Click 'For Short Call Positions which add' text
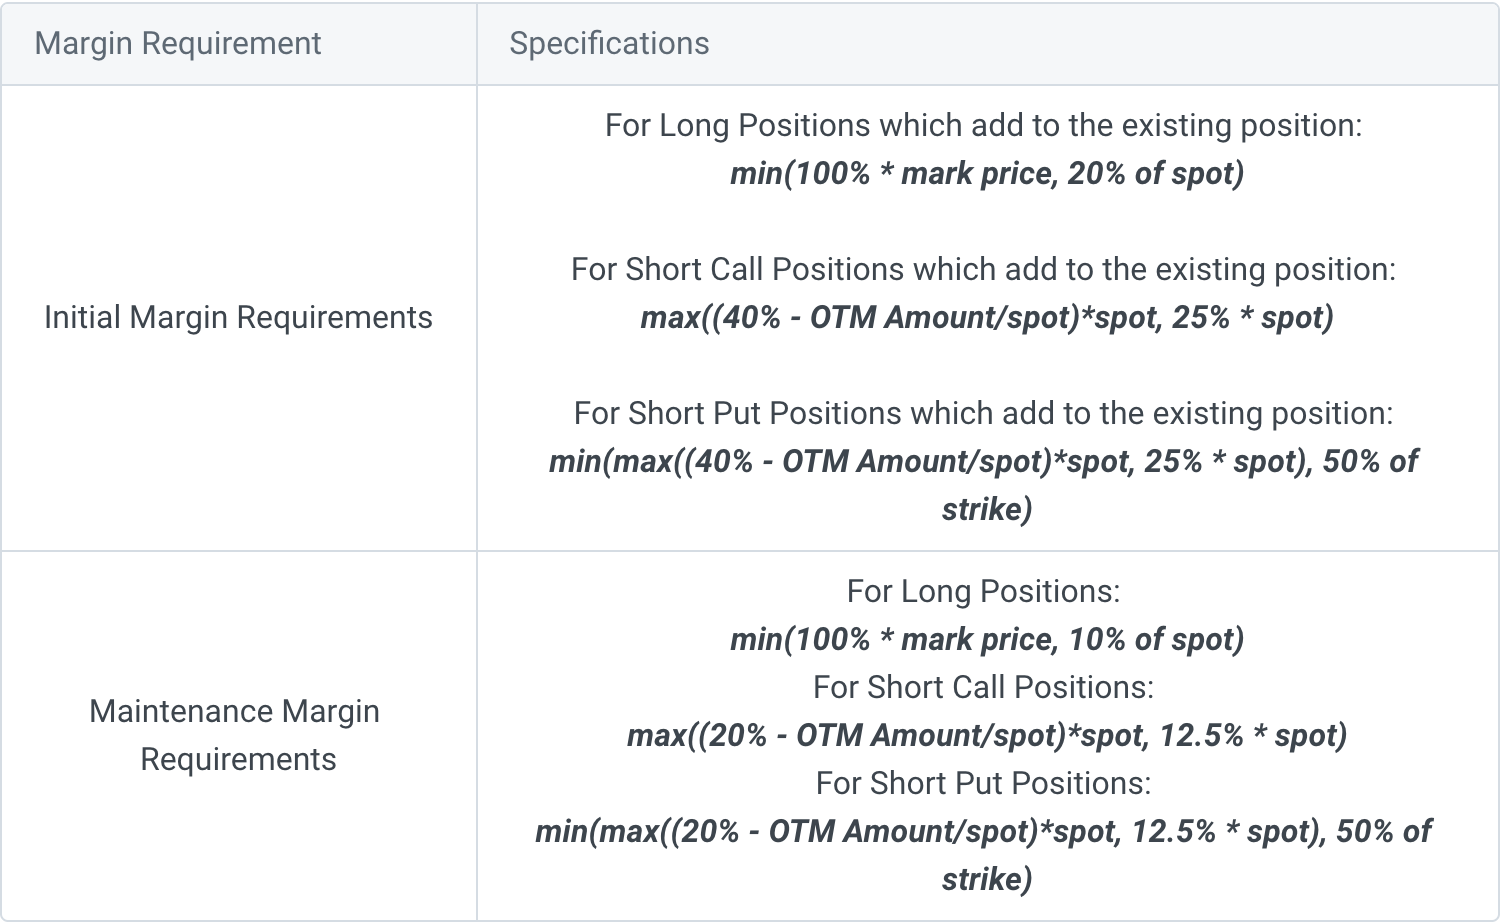The image size is (1504, 924). [983, 270]
